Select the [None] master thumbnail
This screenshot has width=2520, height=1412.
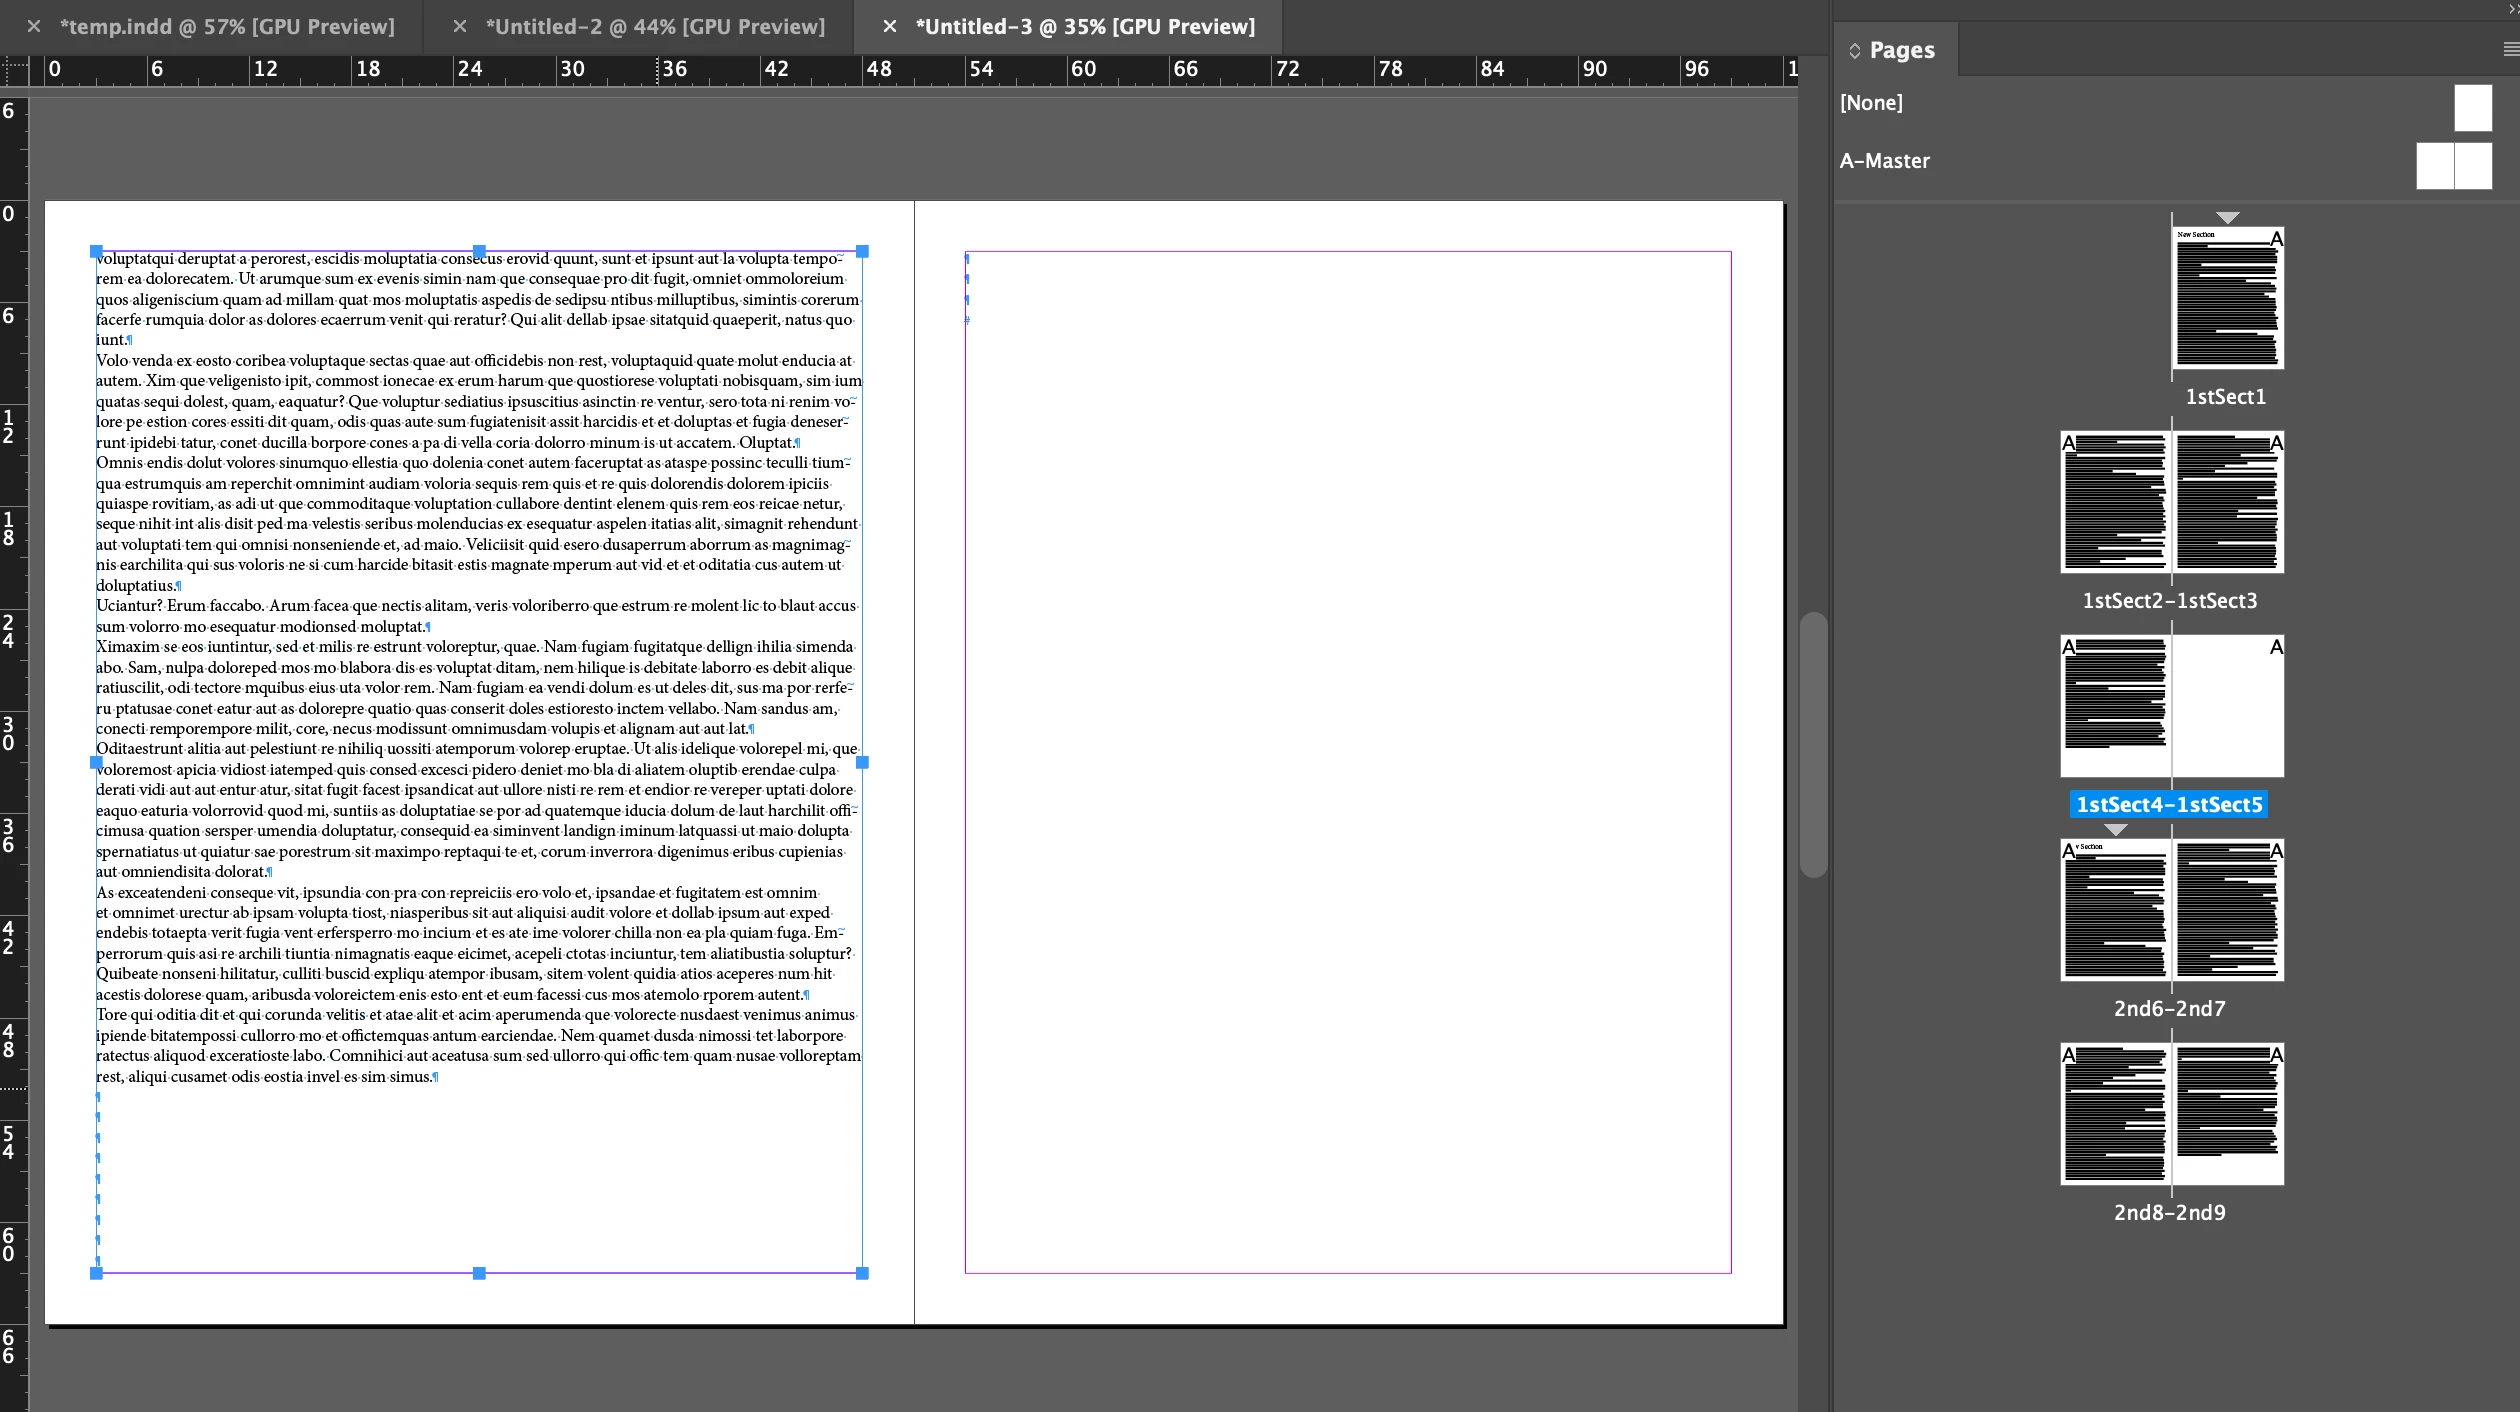pyautogui.click(x=2472, y=108)
